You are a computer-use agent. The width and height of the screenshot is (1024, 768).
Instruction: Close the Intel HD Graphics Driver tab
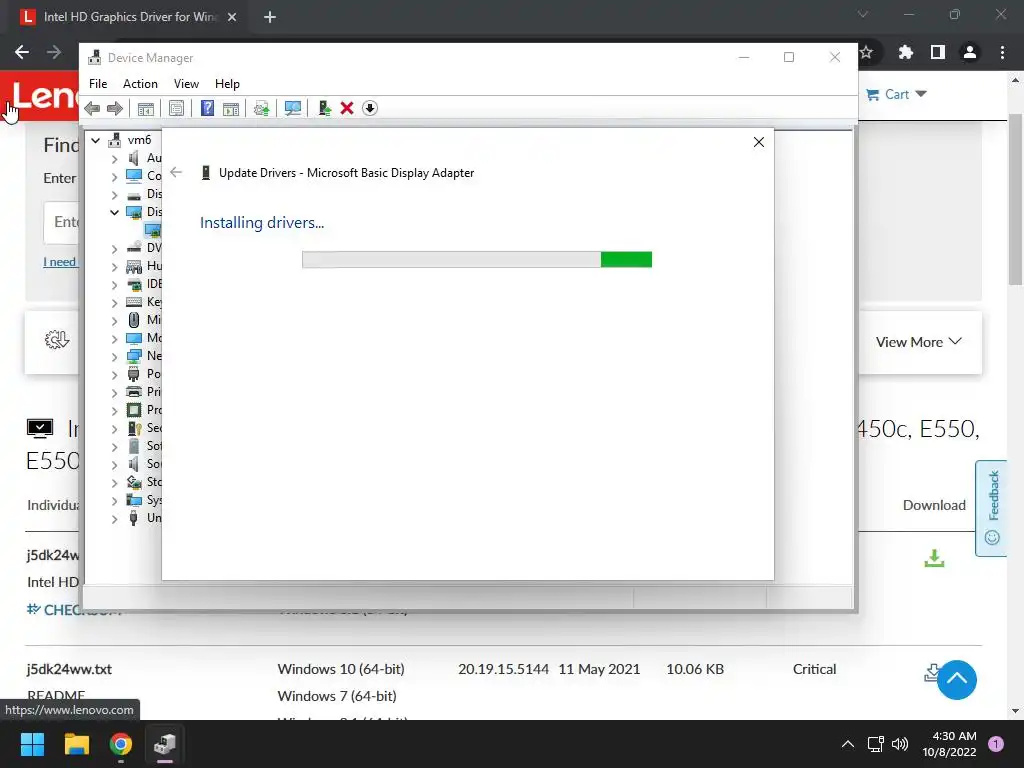pyautogui.click(x=232, y=17)
